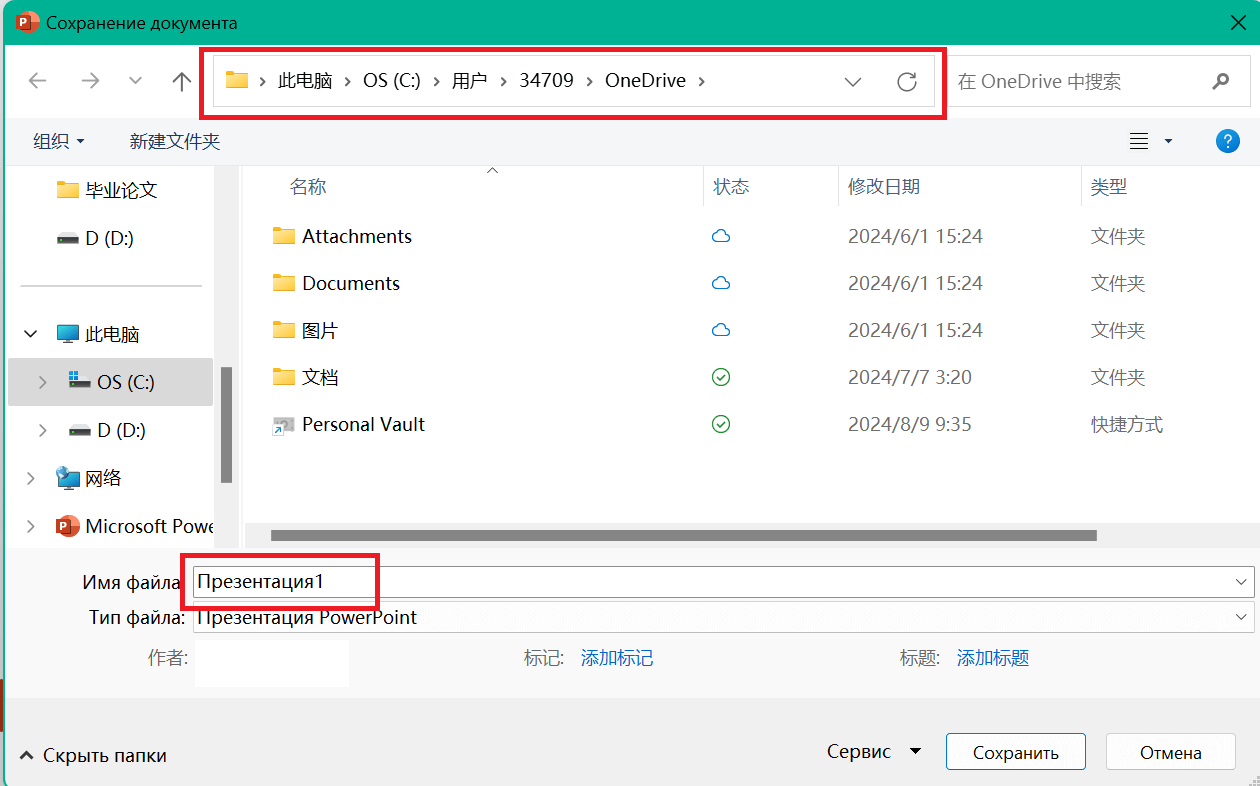Click the cloud sync icon beside Attachments

[x=721, y=236]
